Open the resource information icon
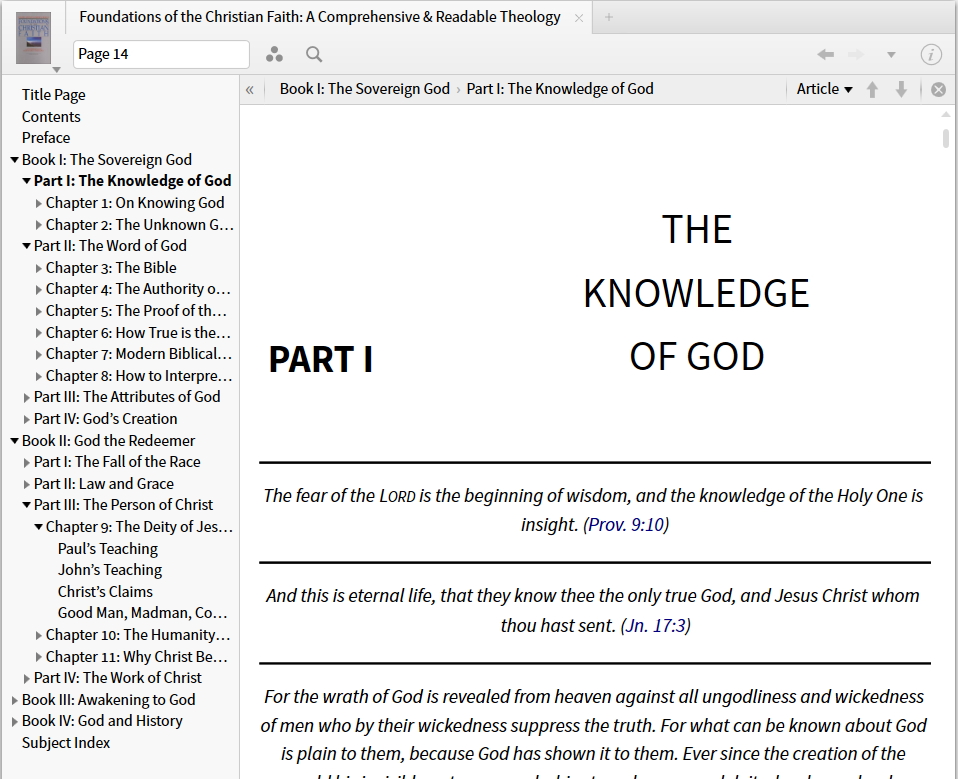This screenshot has width=958, height=779. [930, 55]
